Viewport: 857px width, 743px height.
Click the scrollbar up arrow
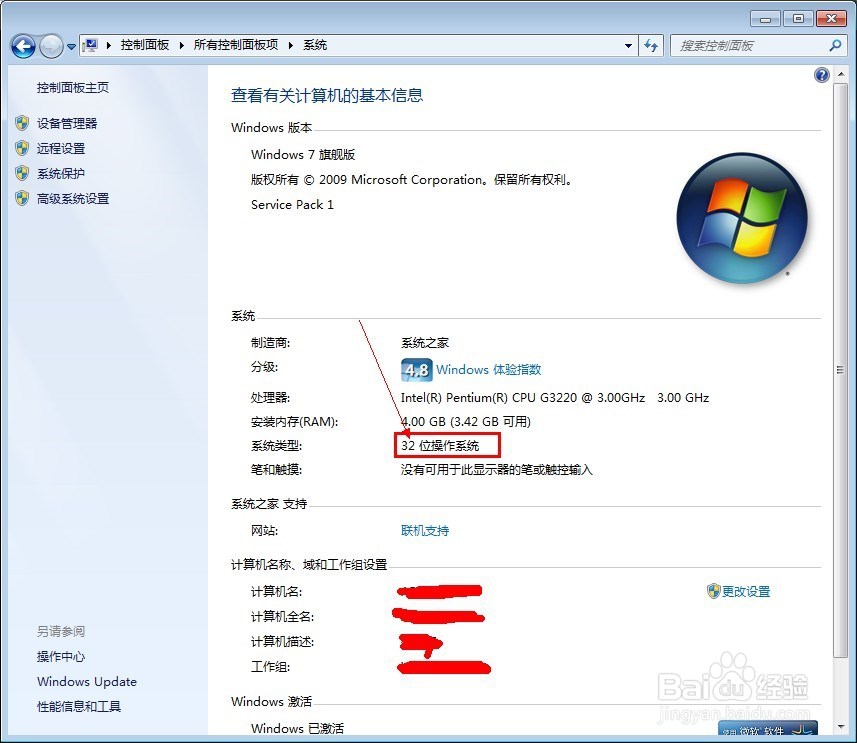click(x=840, y=74)
